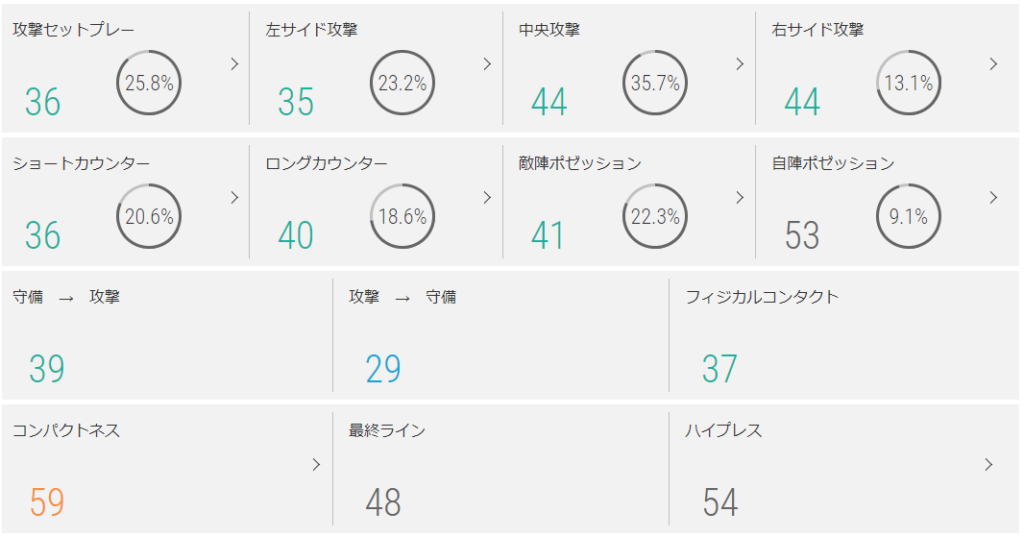Expand the 中央攻撃 chevron arrow

tap(740, 64)
